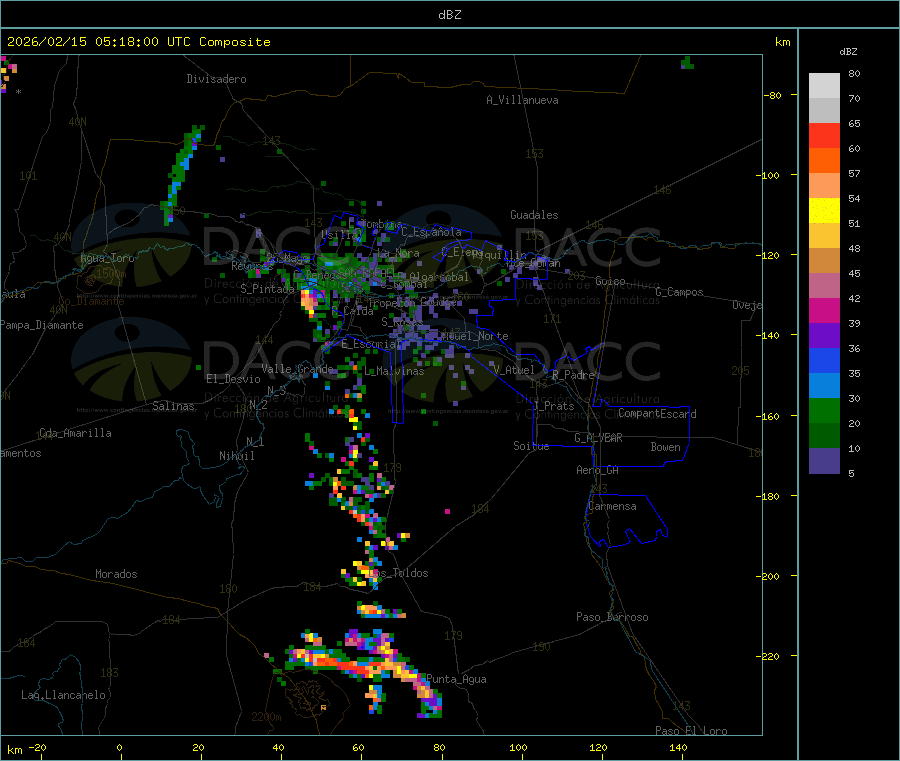Click the Nihuil map label
Screen dimensions: 900x761
(x=237, y=456)
